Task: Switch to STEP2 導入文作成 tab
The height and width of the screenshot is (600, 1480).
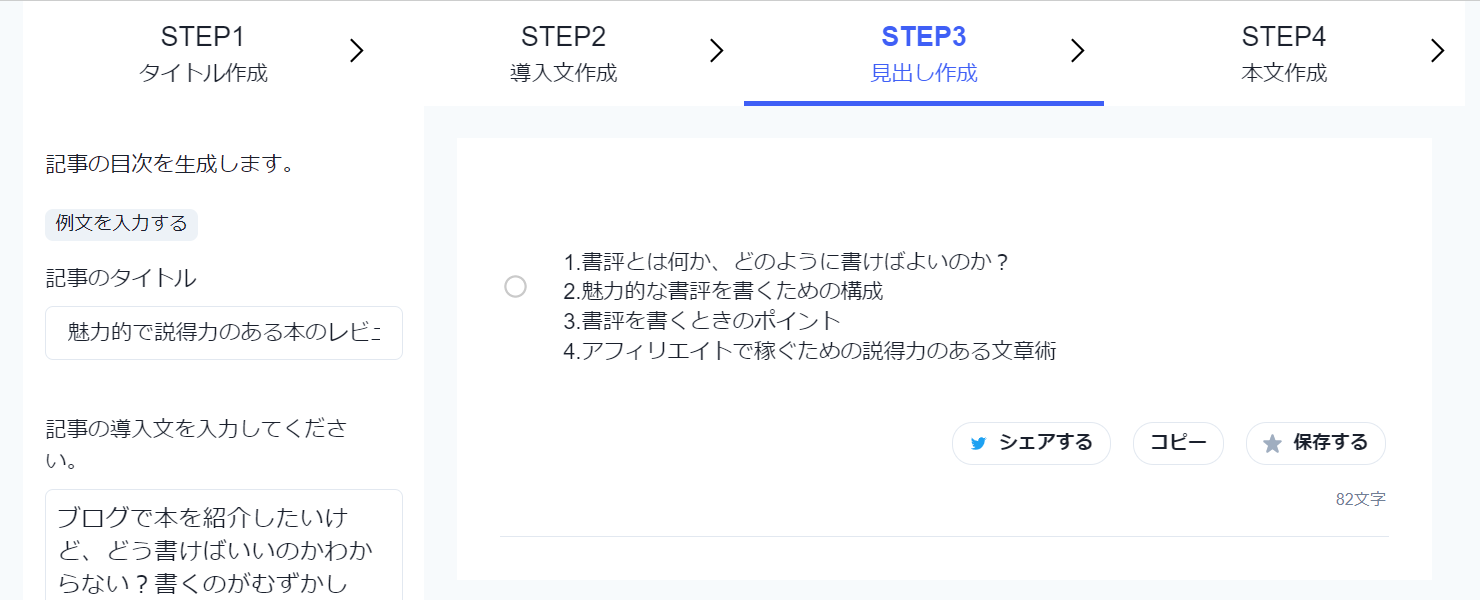Action: pos(563,54)
